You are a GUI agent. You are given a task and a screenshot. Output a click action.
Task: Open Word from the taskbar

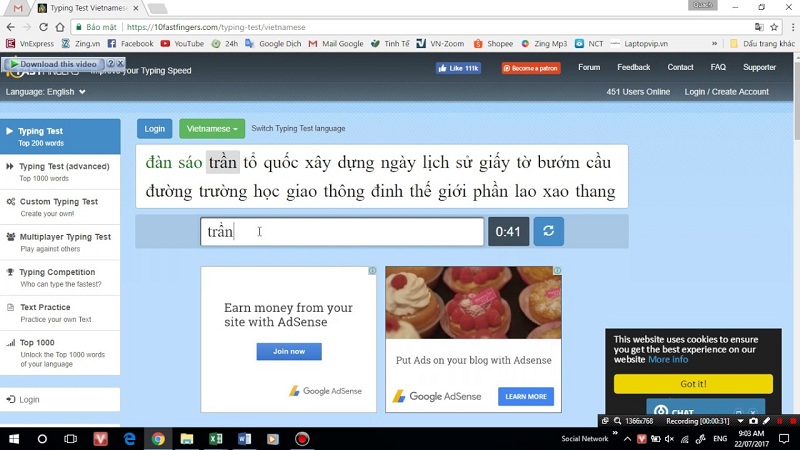(x=244, y=439)
